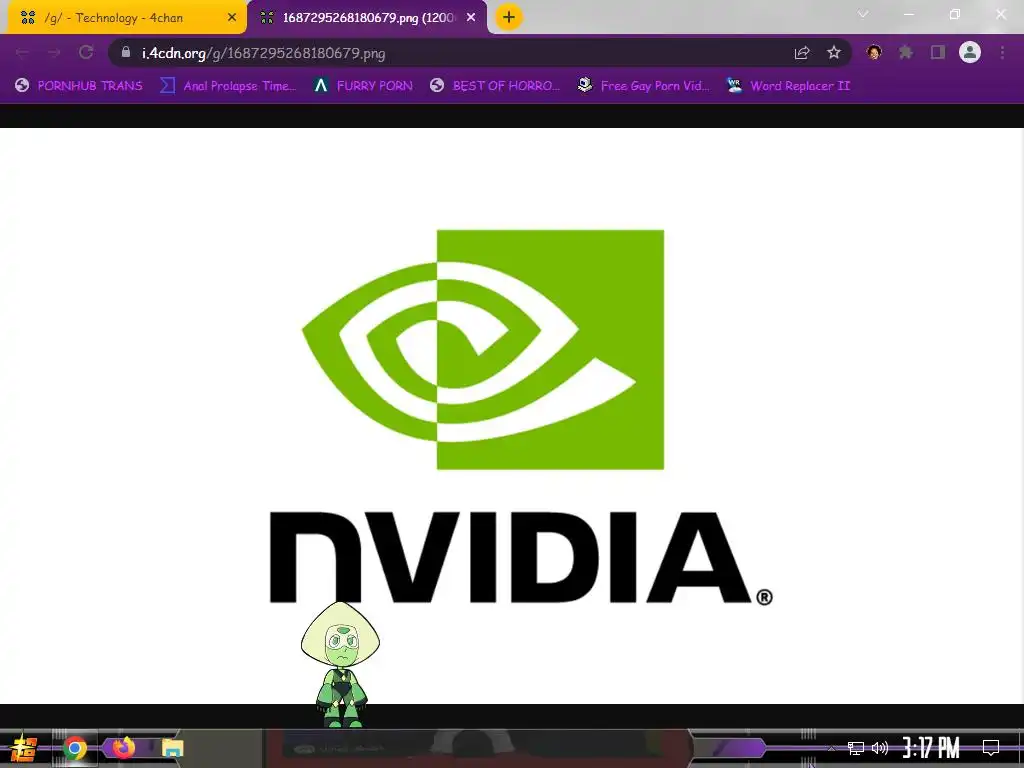Restore down the Chrome window
This screenshot has width=1024, height=768.
[955, 14]
